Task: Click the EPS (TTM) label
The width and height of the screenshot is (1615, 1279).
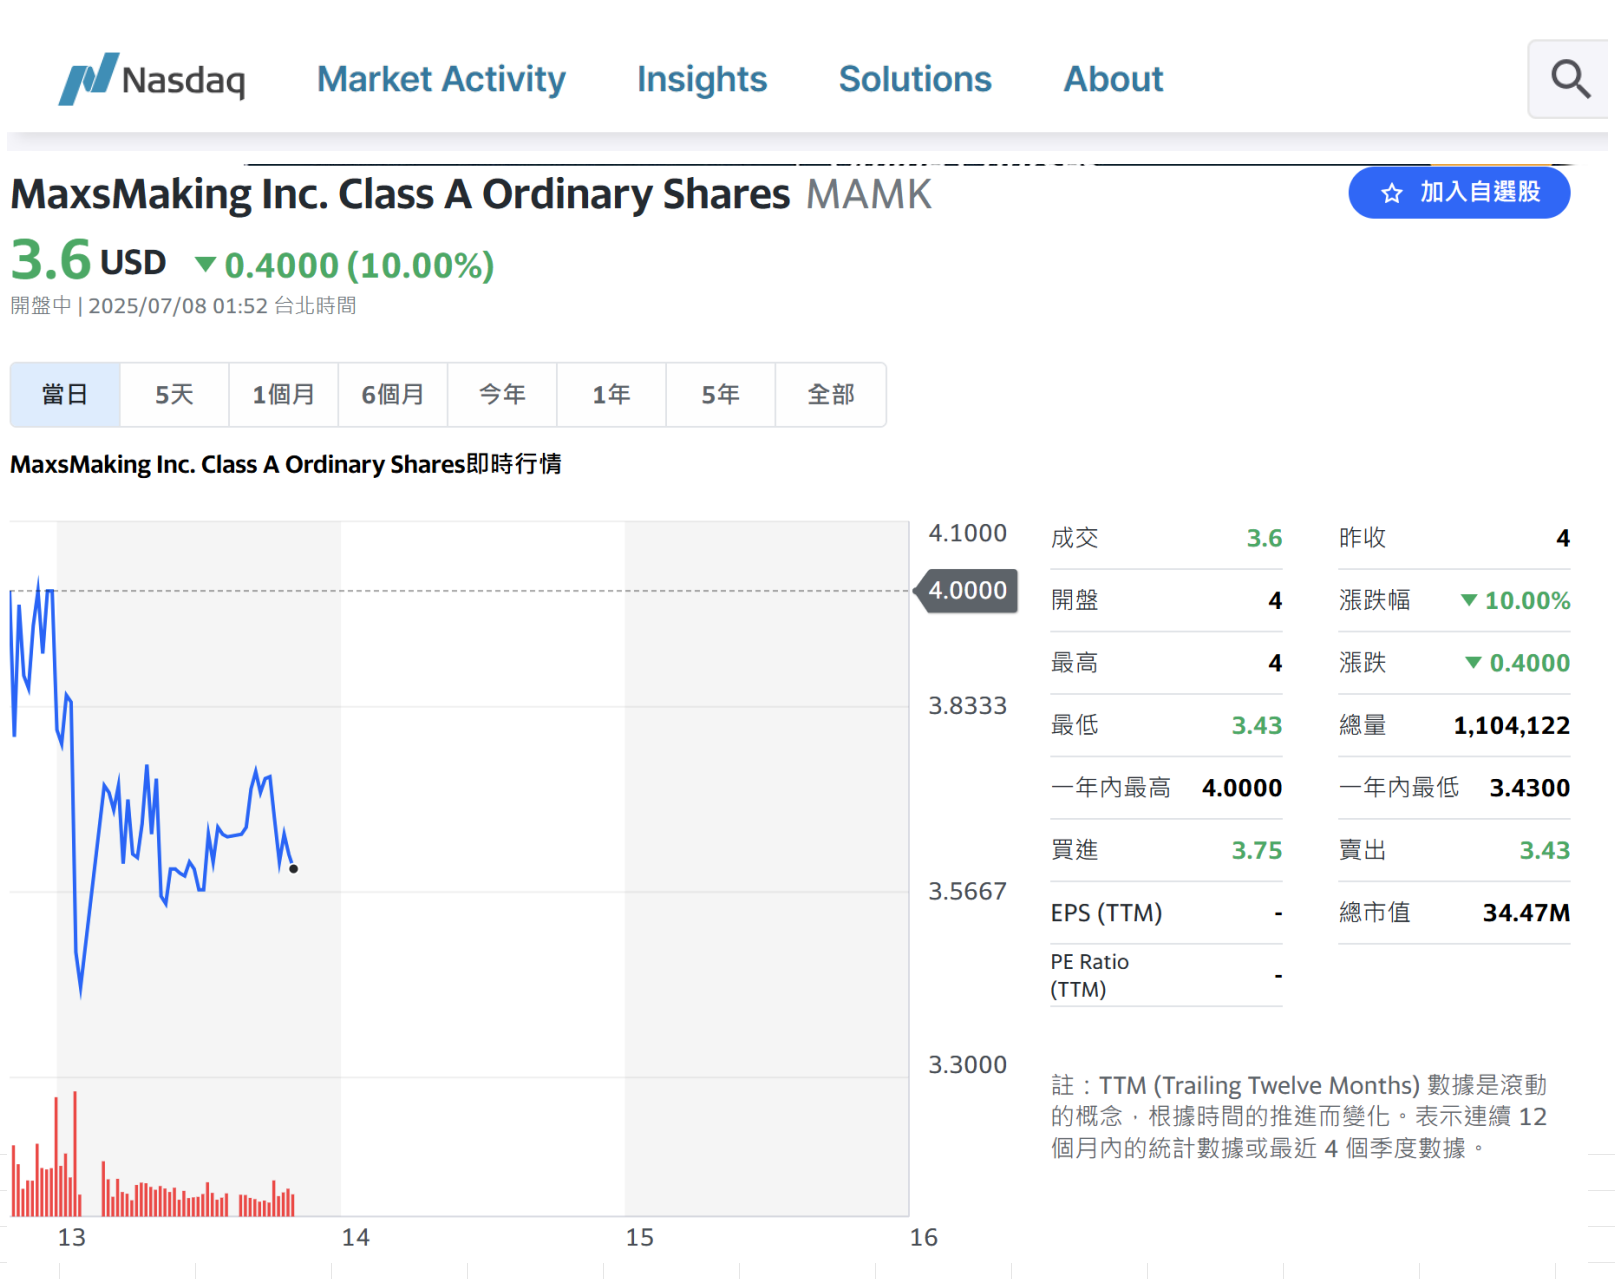Action: (x=1106, y=912)
